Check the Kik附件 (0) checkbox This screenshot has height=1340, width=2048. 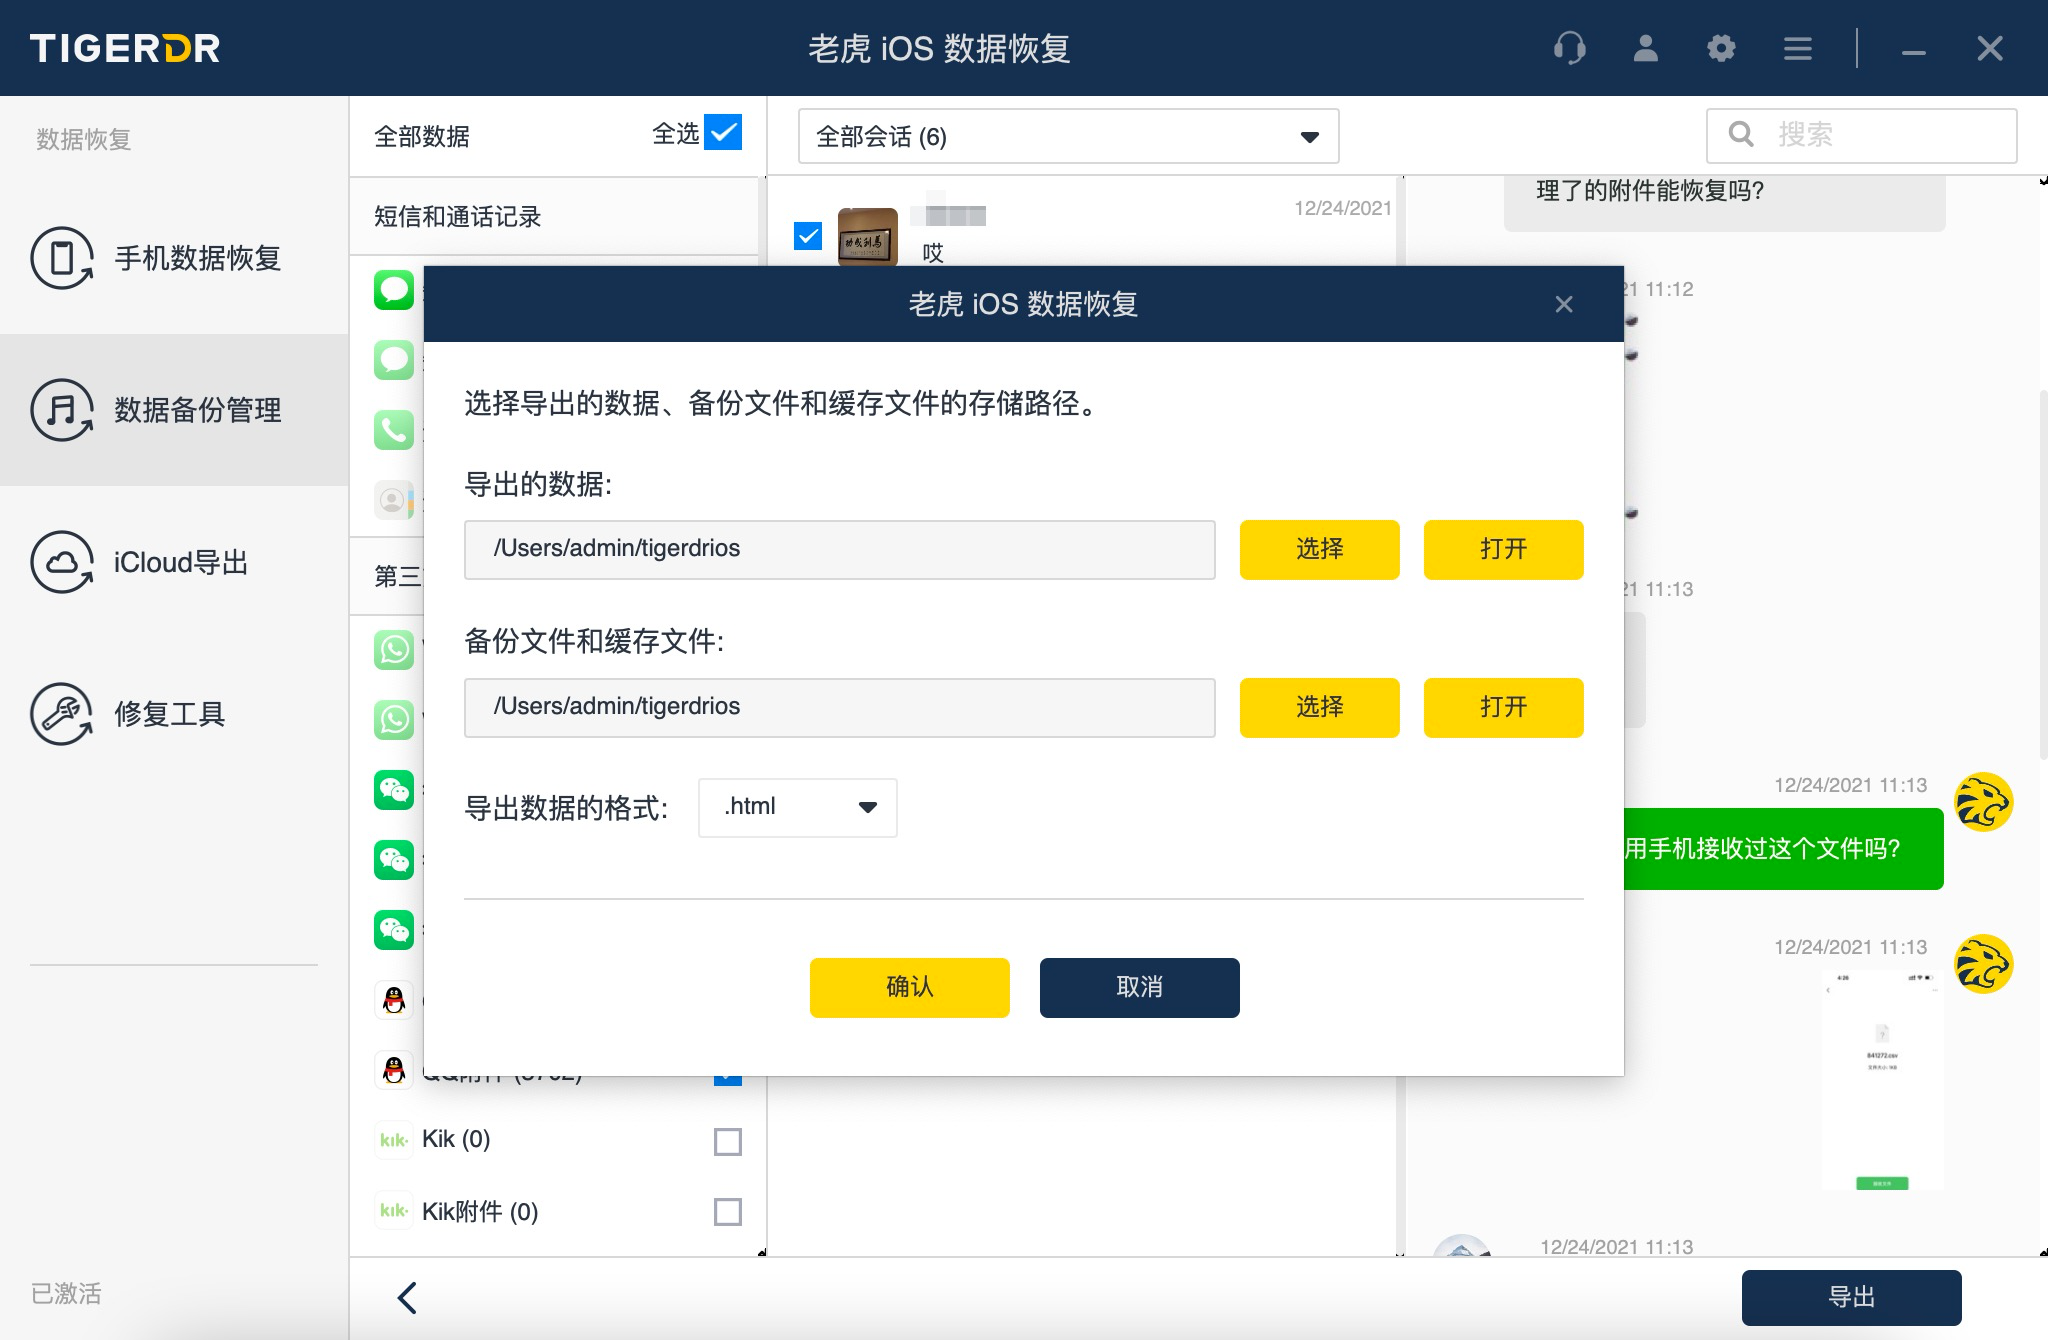pyautogui.click(x=728, y=1212)
